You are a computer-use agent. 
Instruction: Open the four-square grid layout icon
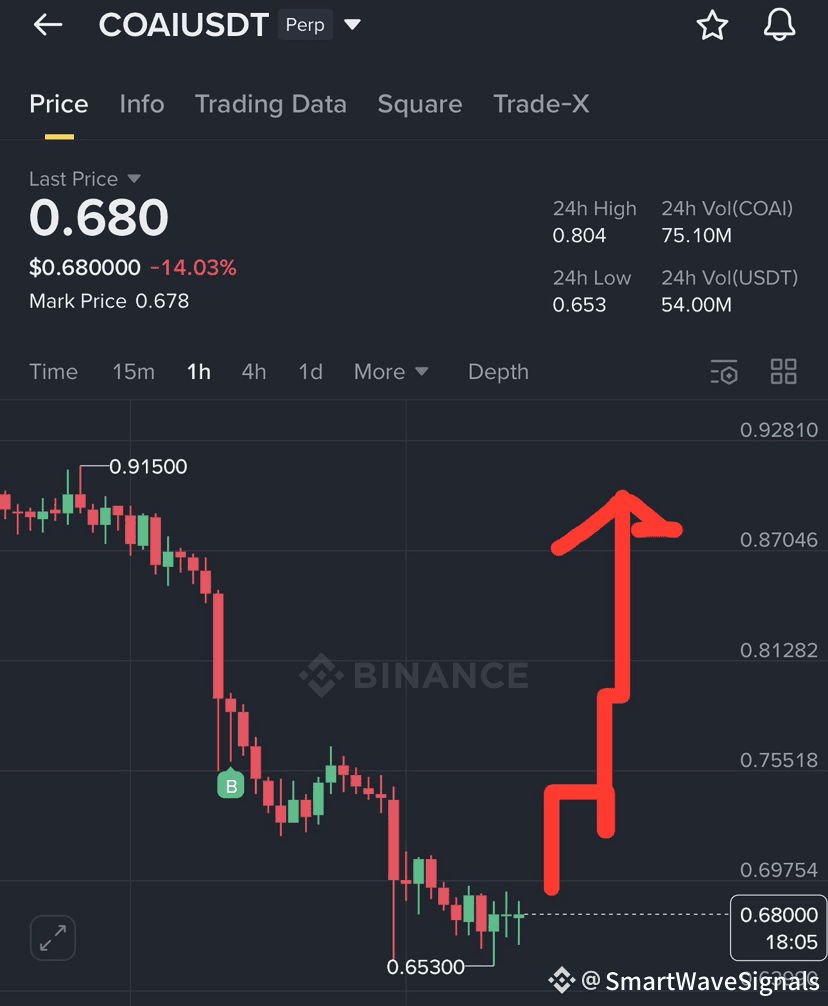pos(783,371)
